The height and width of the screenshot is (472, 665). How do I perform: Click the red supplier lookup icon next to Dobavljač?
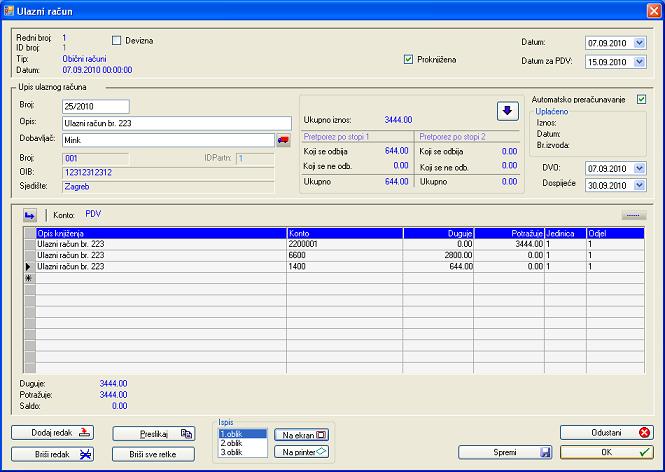[x=283, y=140]
